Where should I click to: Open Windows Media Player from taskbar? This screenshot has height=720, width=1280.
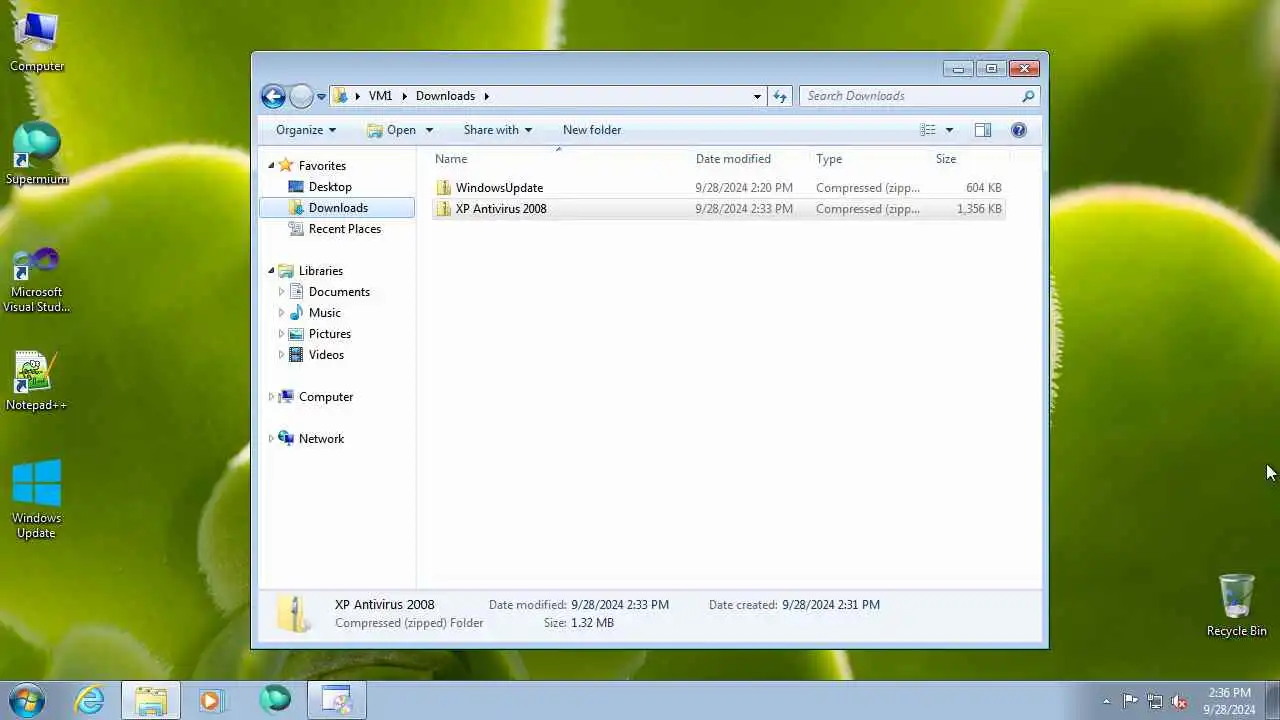pyautogui.click(x=211, y=700)
